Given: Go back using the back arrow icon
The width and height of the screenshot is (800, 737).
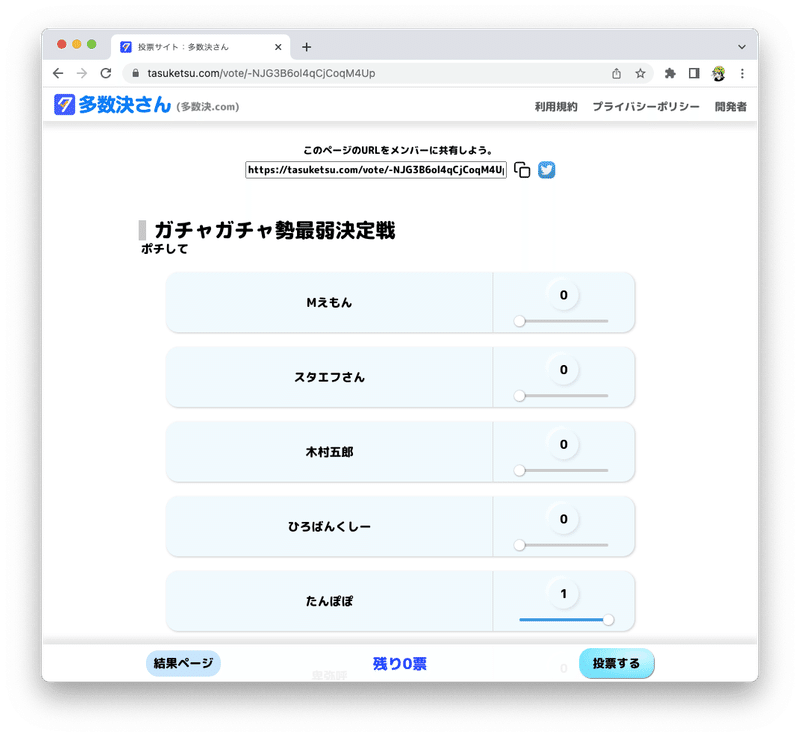Looking at the screenshot, I should click(57, 73).
